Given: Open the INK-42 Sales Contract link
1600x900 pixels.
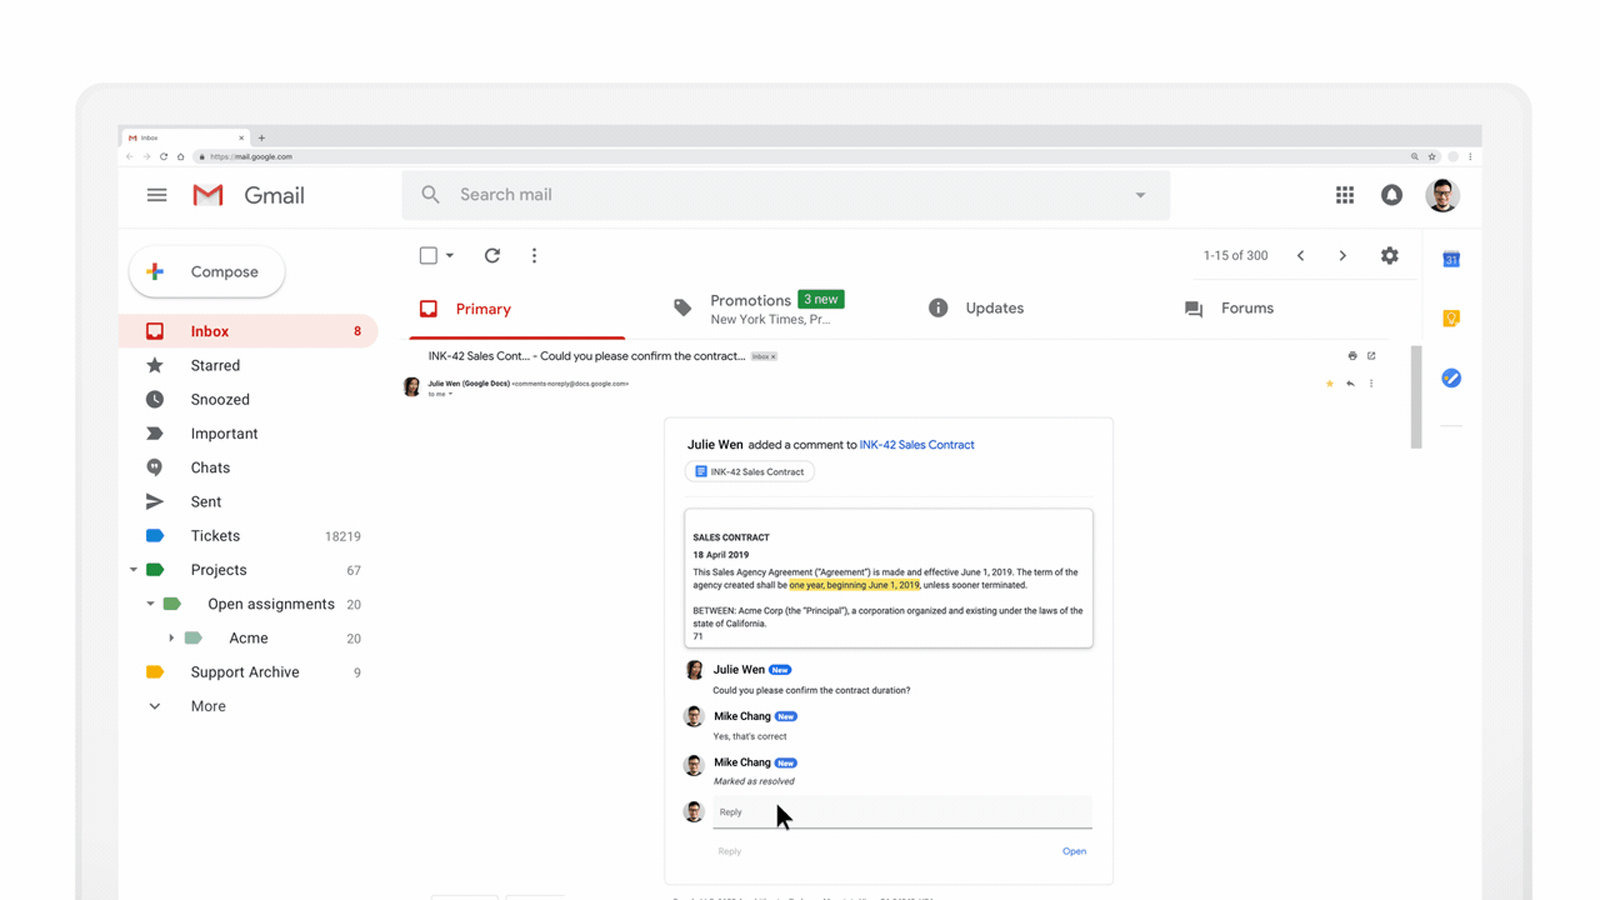Looking at the screenshot, I should pyautogui.click(x=916, y=445).
